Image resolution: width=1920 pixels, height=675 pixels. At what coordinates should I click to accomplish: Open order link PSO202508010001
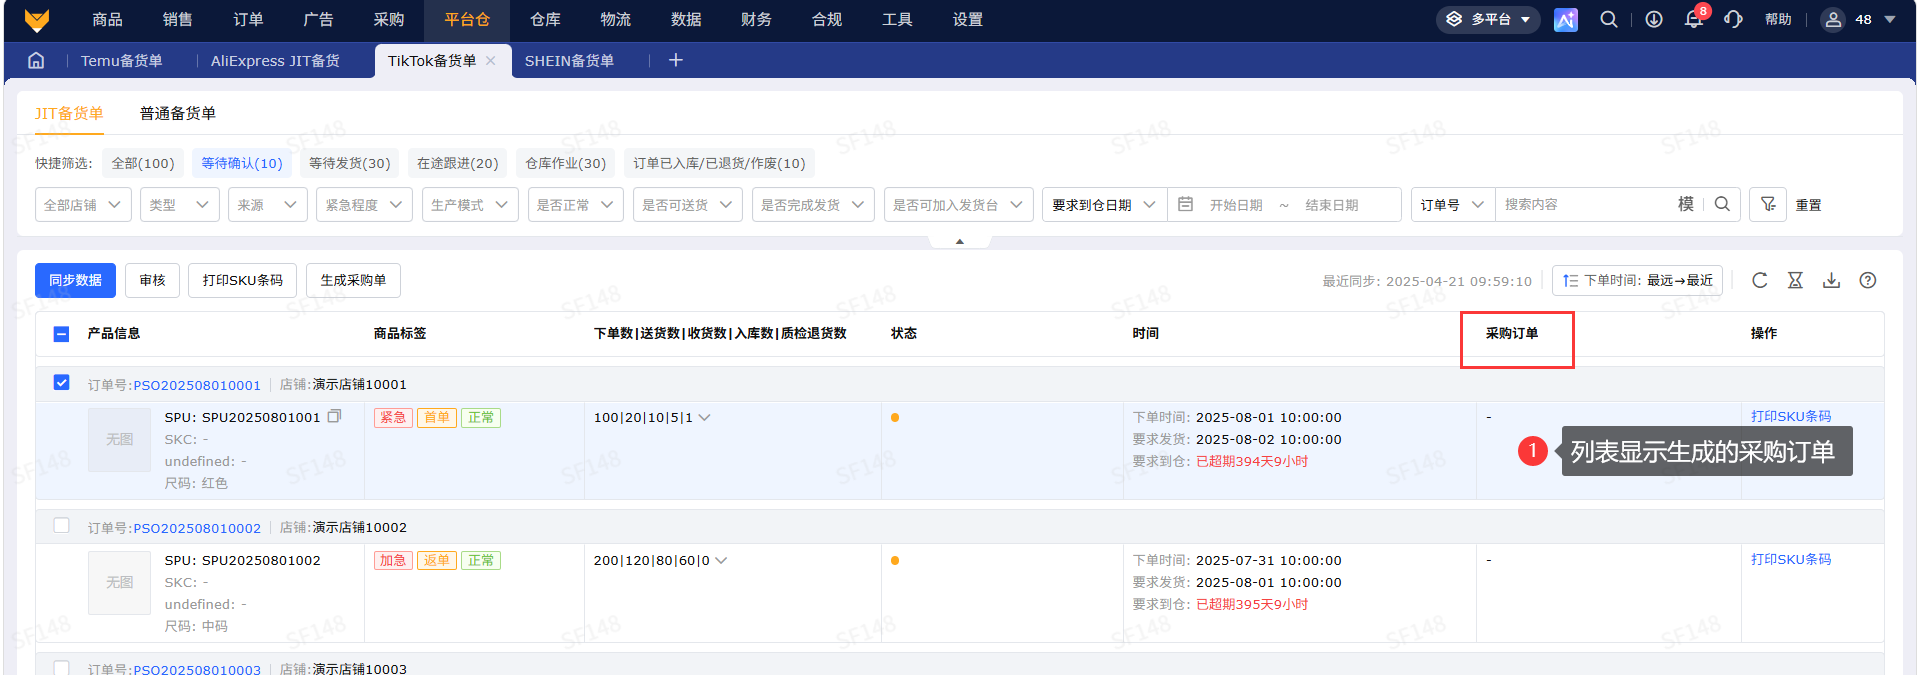tap(197, 385)
